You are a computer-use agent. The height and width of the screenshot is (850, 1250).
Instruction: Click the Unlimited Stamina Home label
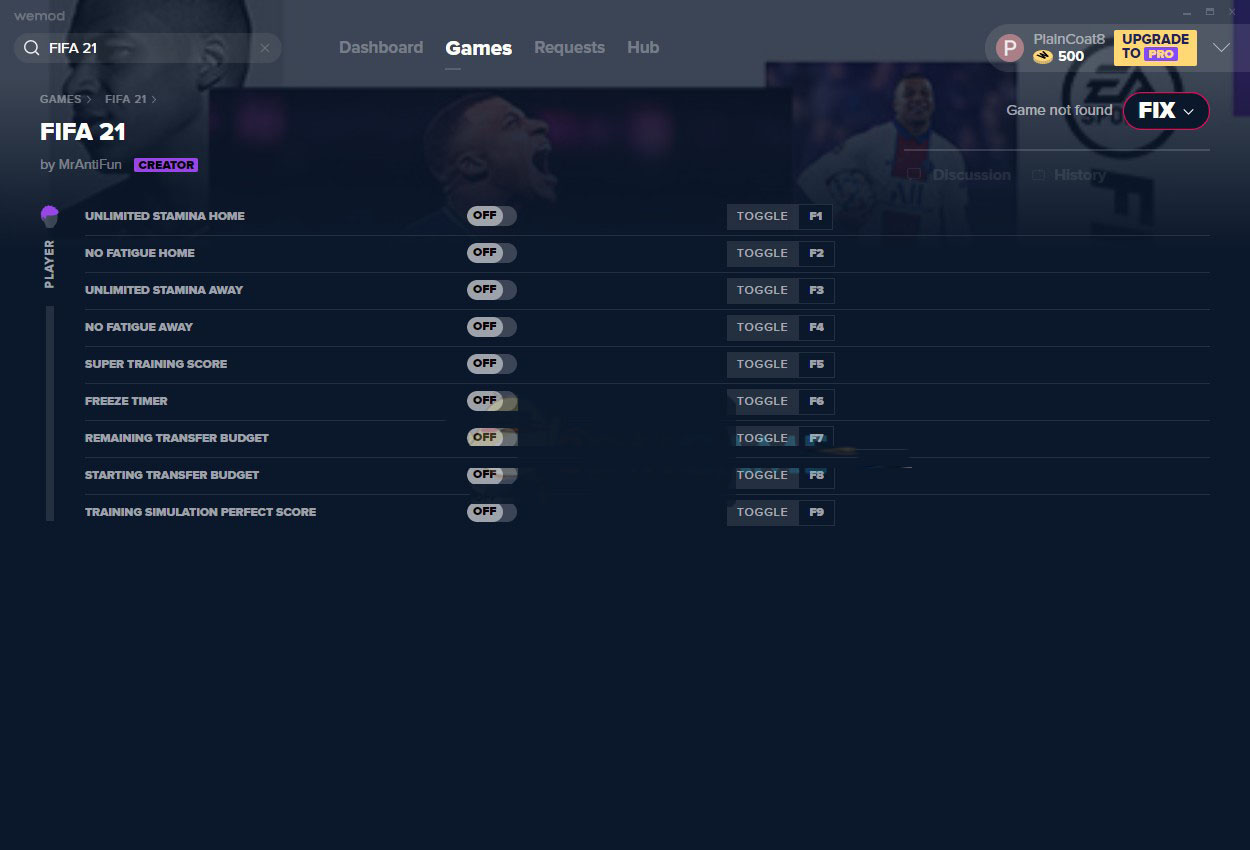coord(165,216)
